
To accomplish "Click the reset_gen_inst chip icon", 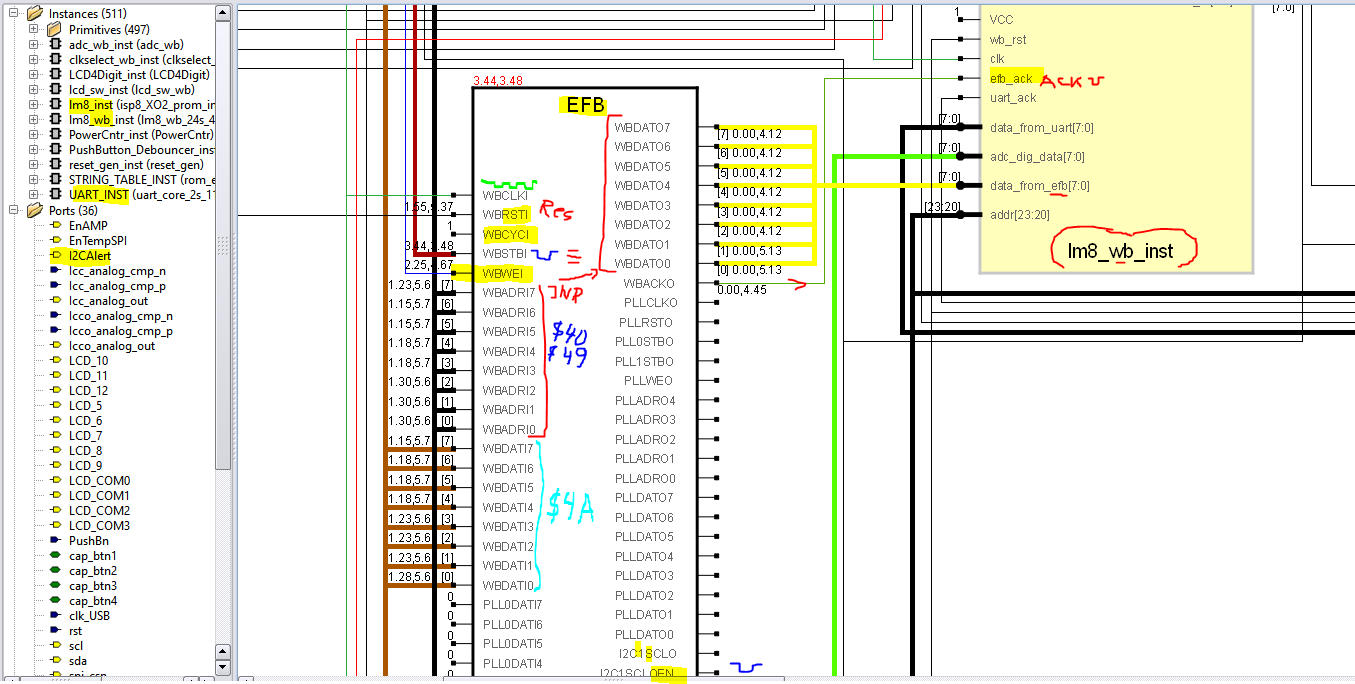I will coord(55,165).
